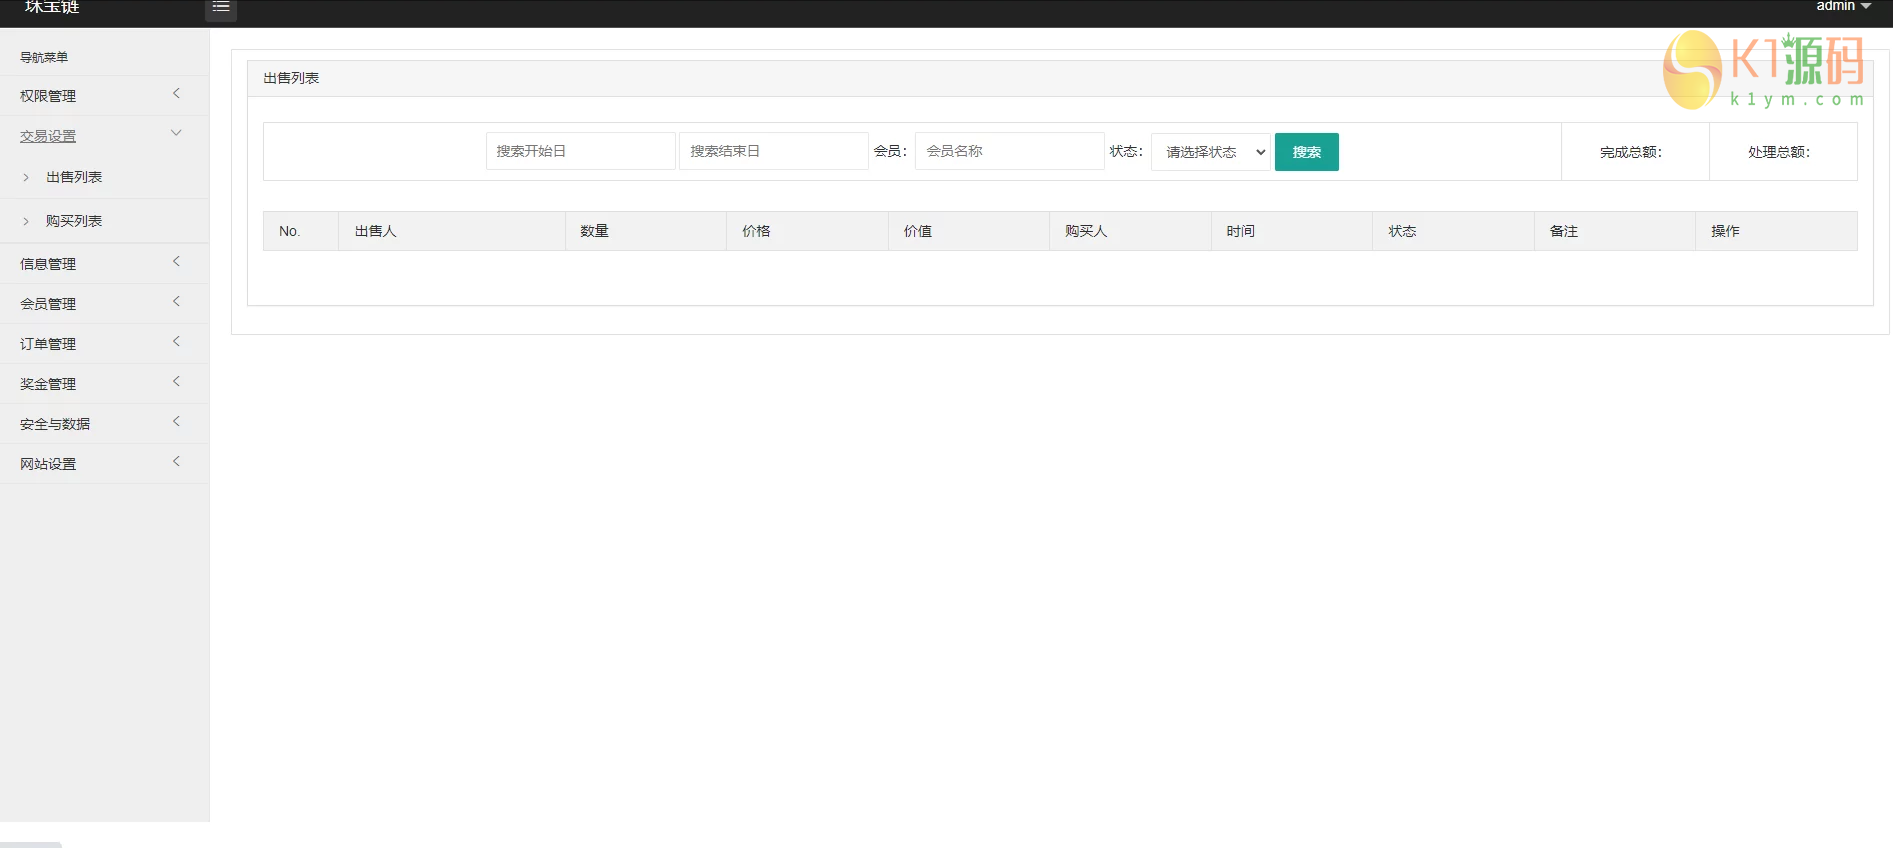
Task: Click chevron arrow beside 信息管理
Action: coord(176,262)
